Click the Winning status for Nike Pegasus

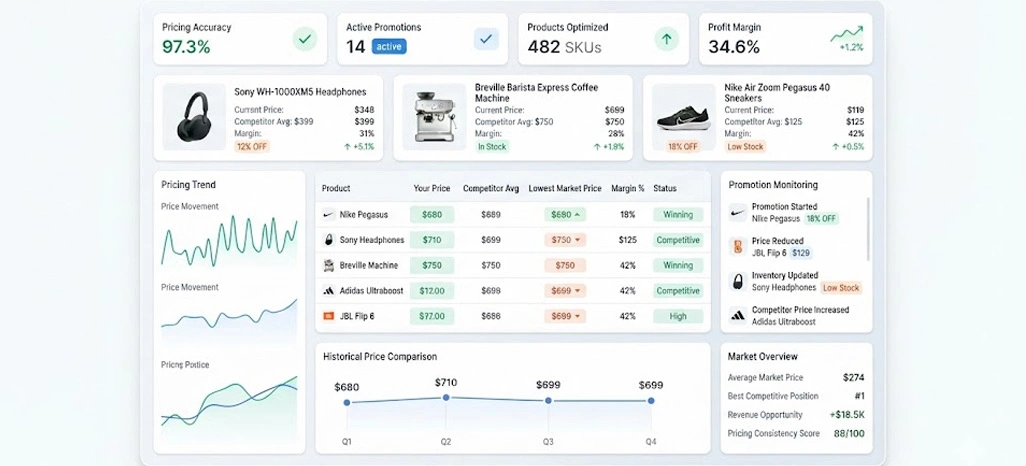point(678,215)
